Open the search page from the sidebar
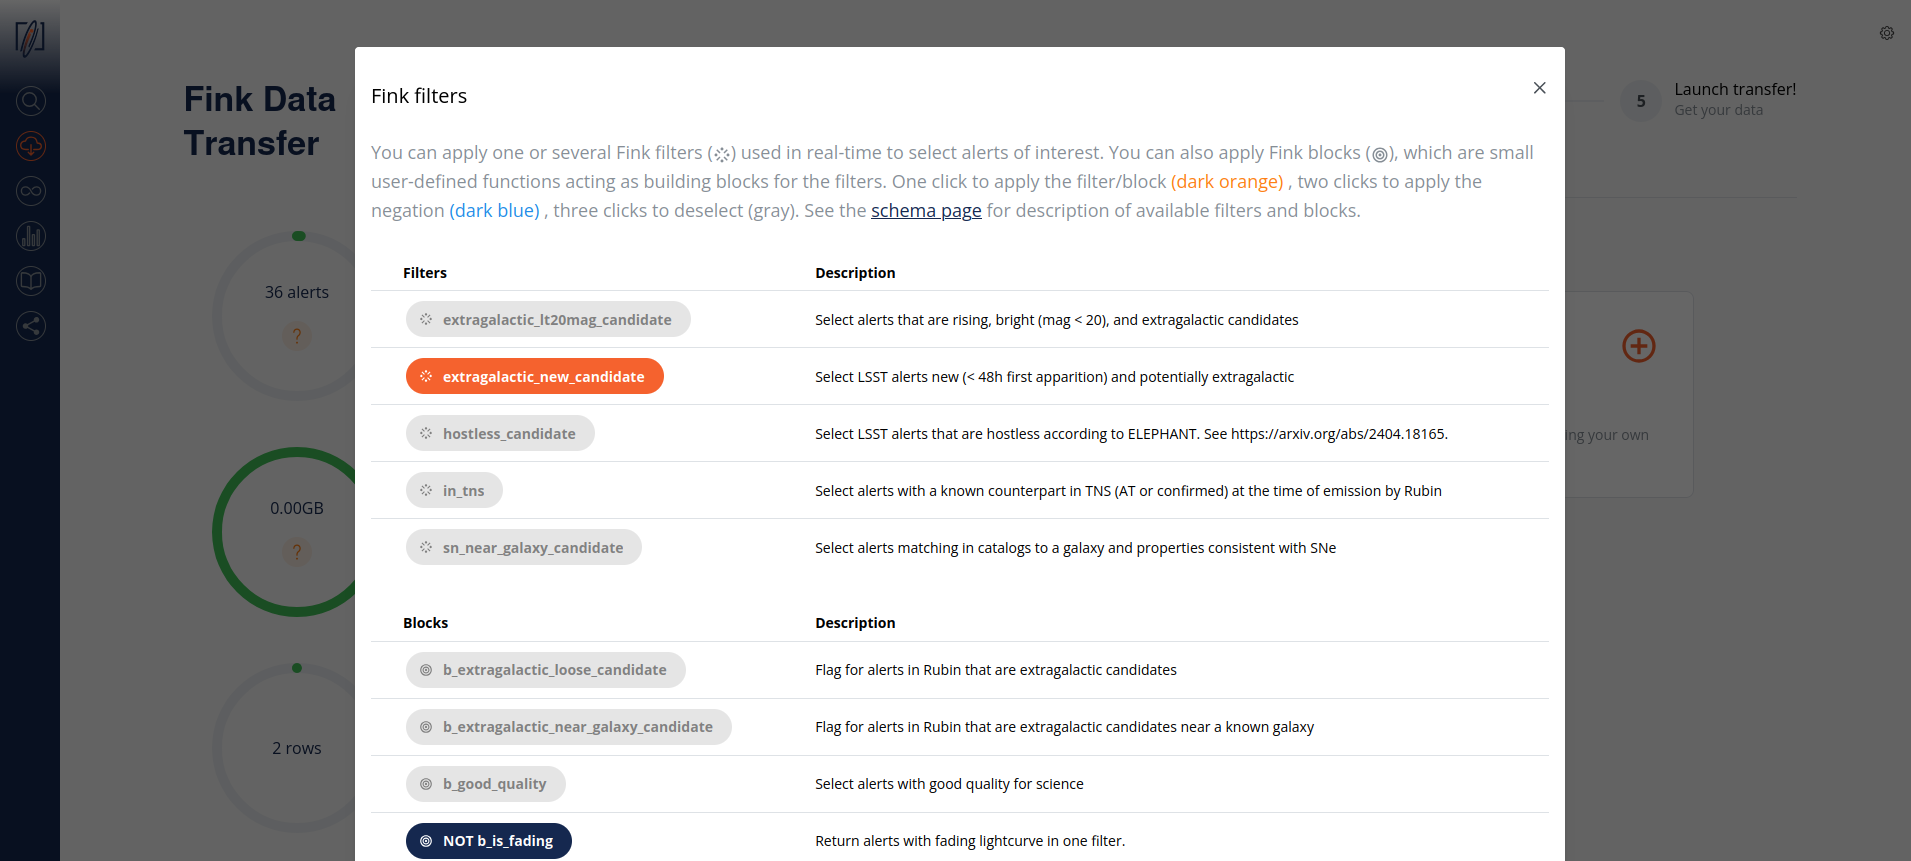 click(31, 101)
